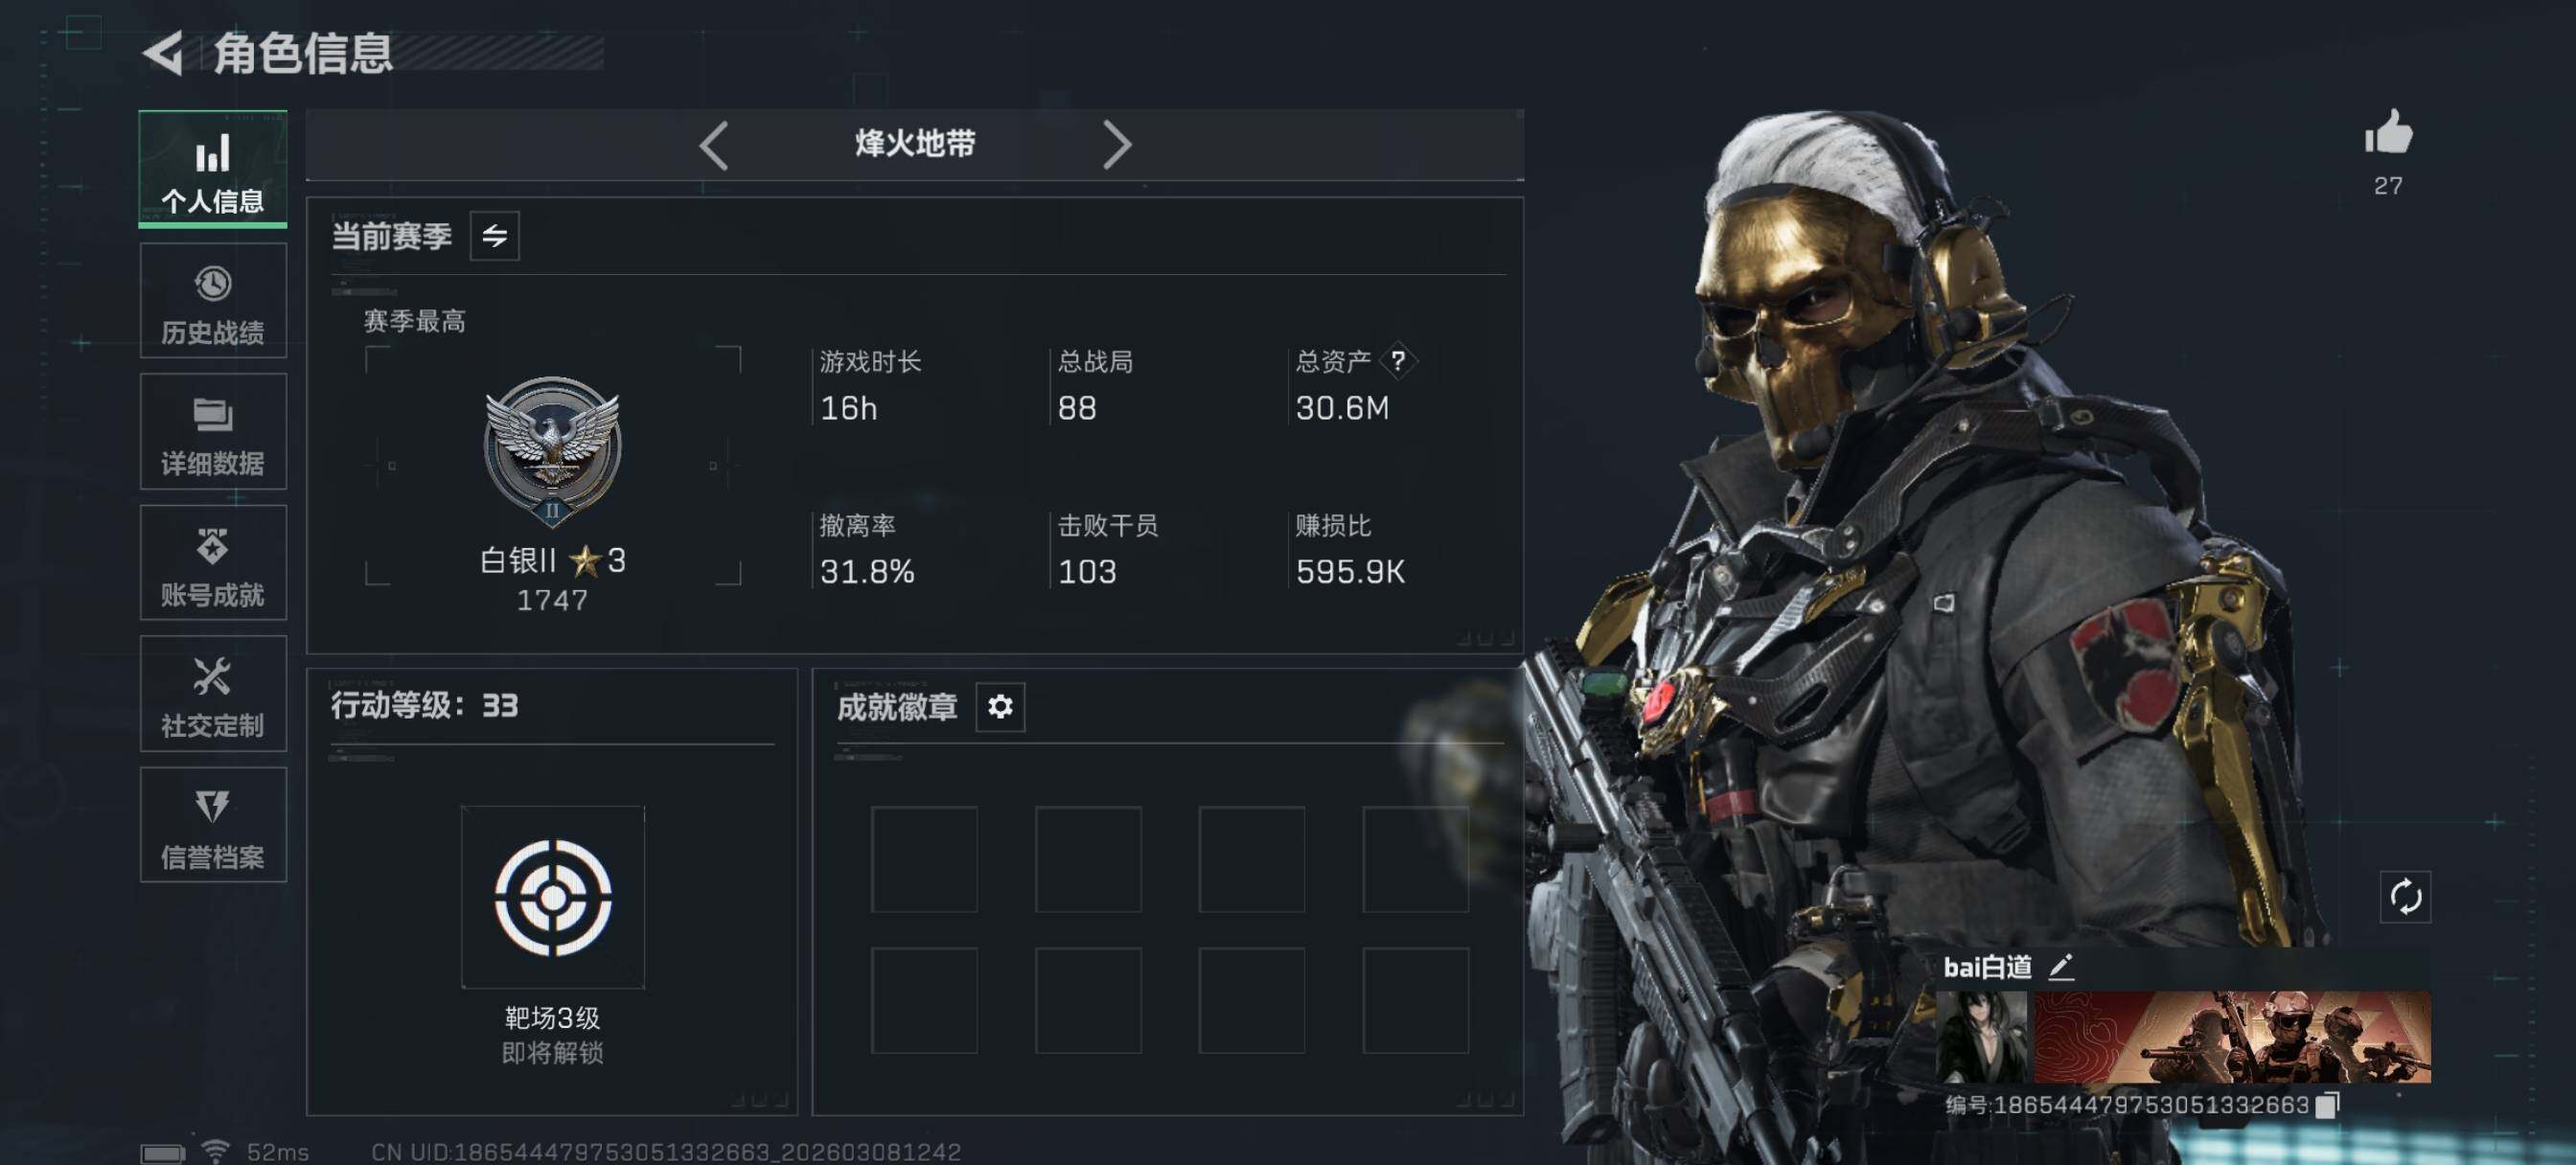Open the 详细数据 tab
This screenshot has height=1165, width=2576.
[213, 432]
